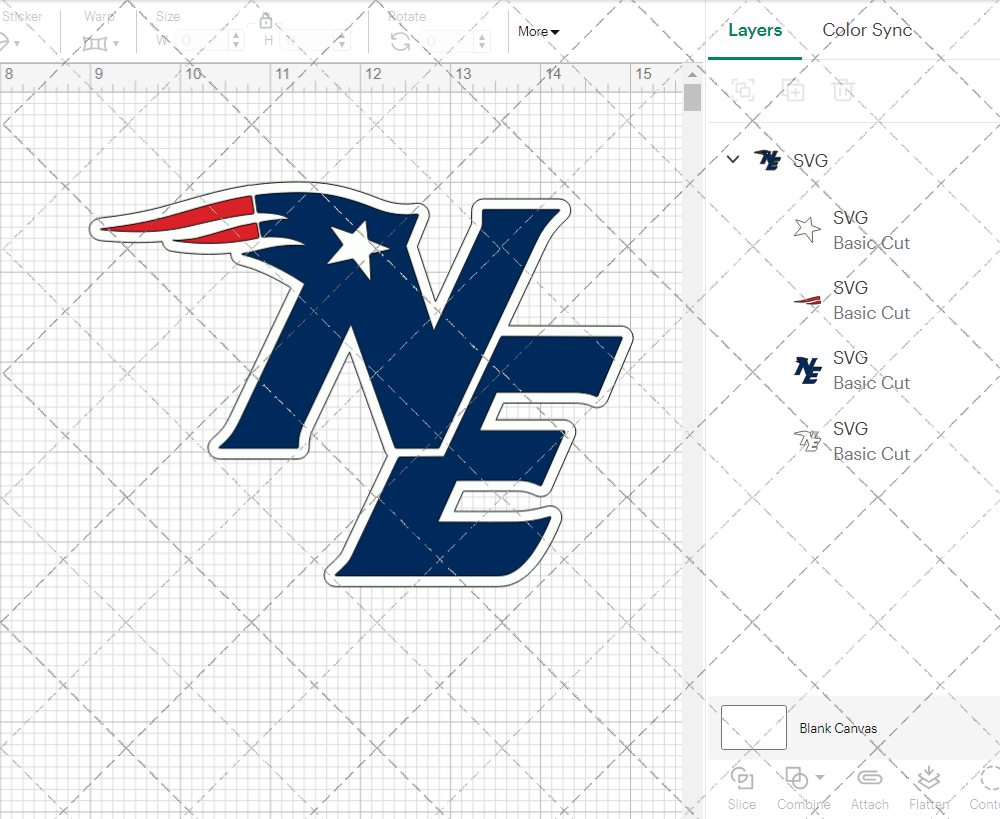Click the Duplicate layer icon
Image resolution: width=1000 pixels, height=819 pixels.
pos(794,90)
